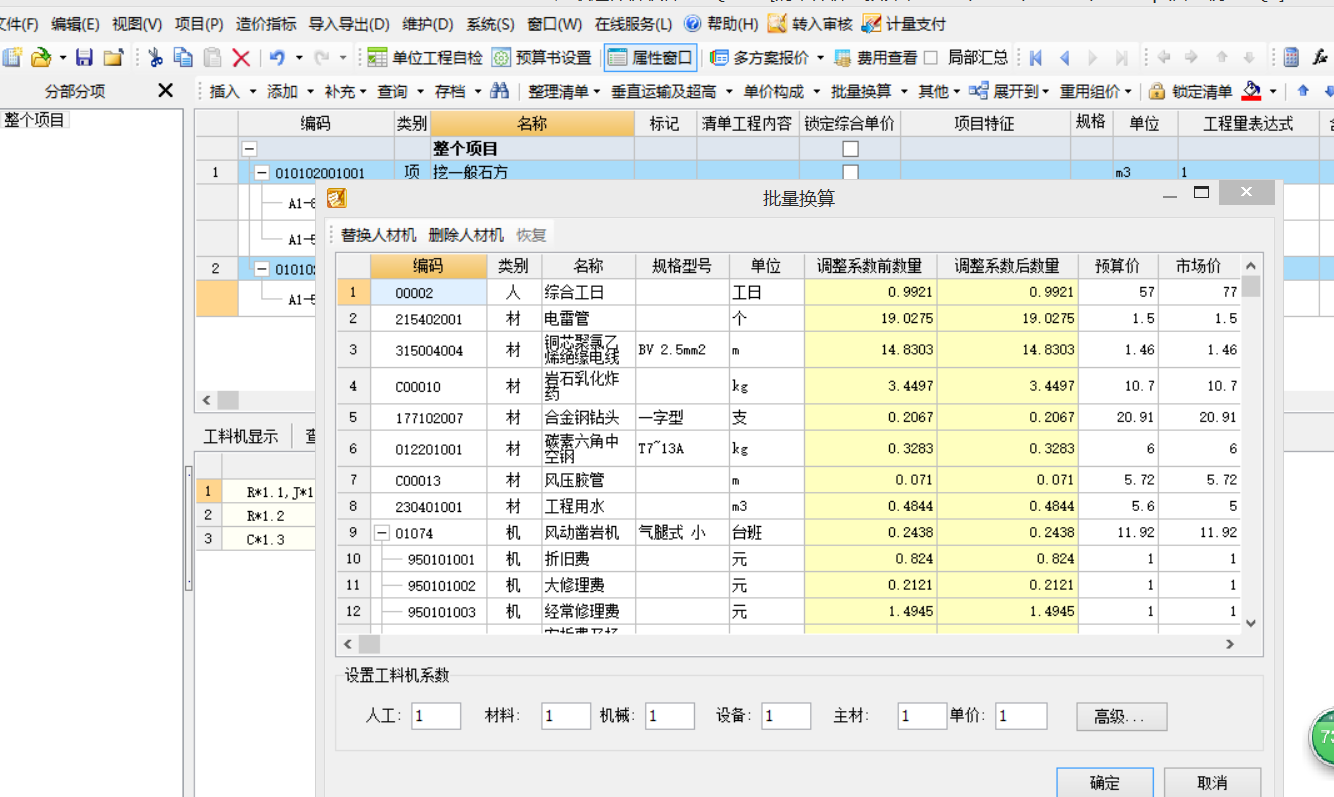Viewport: 1334px width, 797px height.
Task: Click the copy icon in toolbar
Action: pyautogui.click(x=183, y=57)
